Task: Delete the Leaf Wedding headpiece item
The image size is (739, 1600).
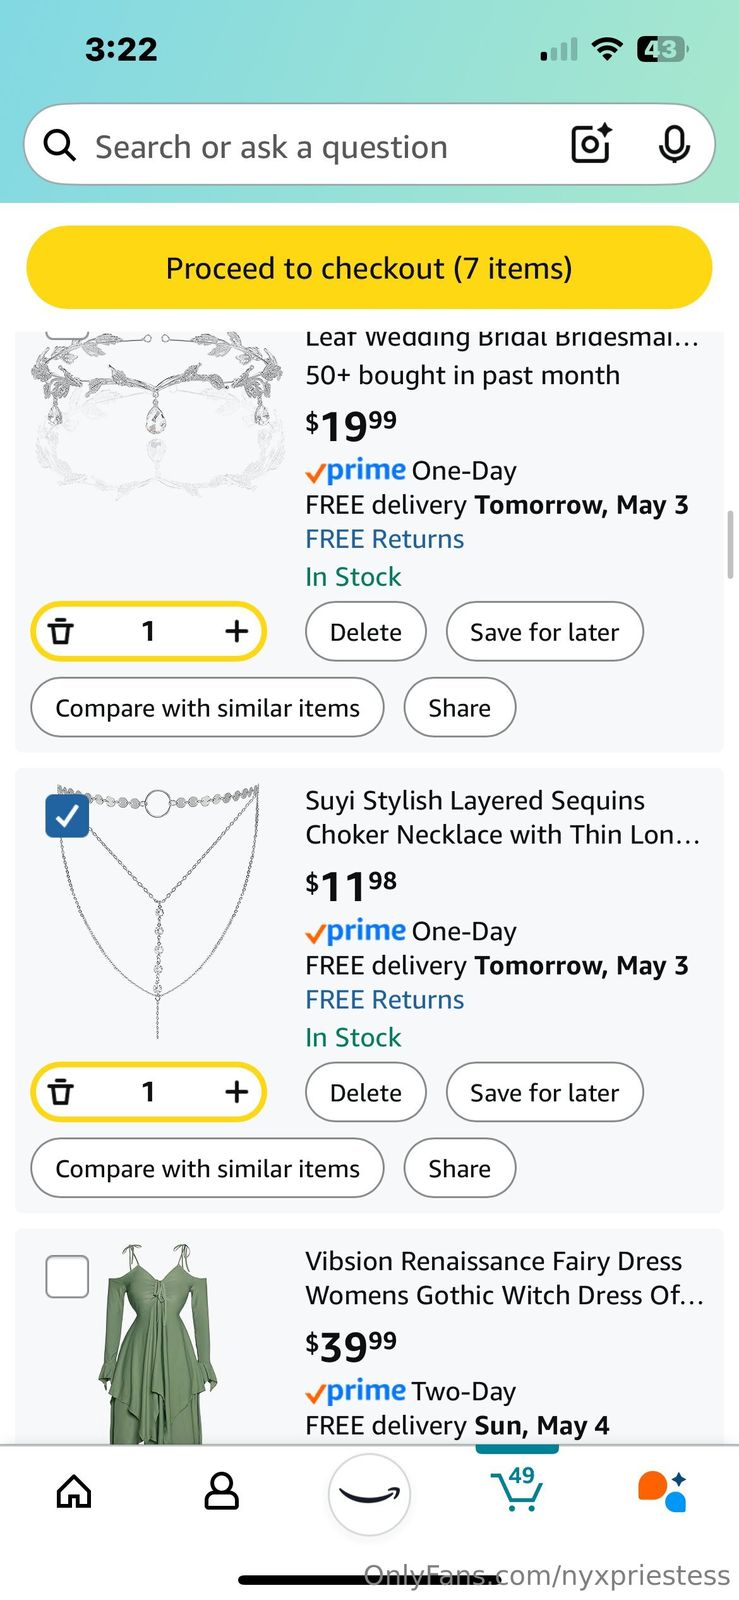Action: (x=365, y=632)
